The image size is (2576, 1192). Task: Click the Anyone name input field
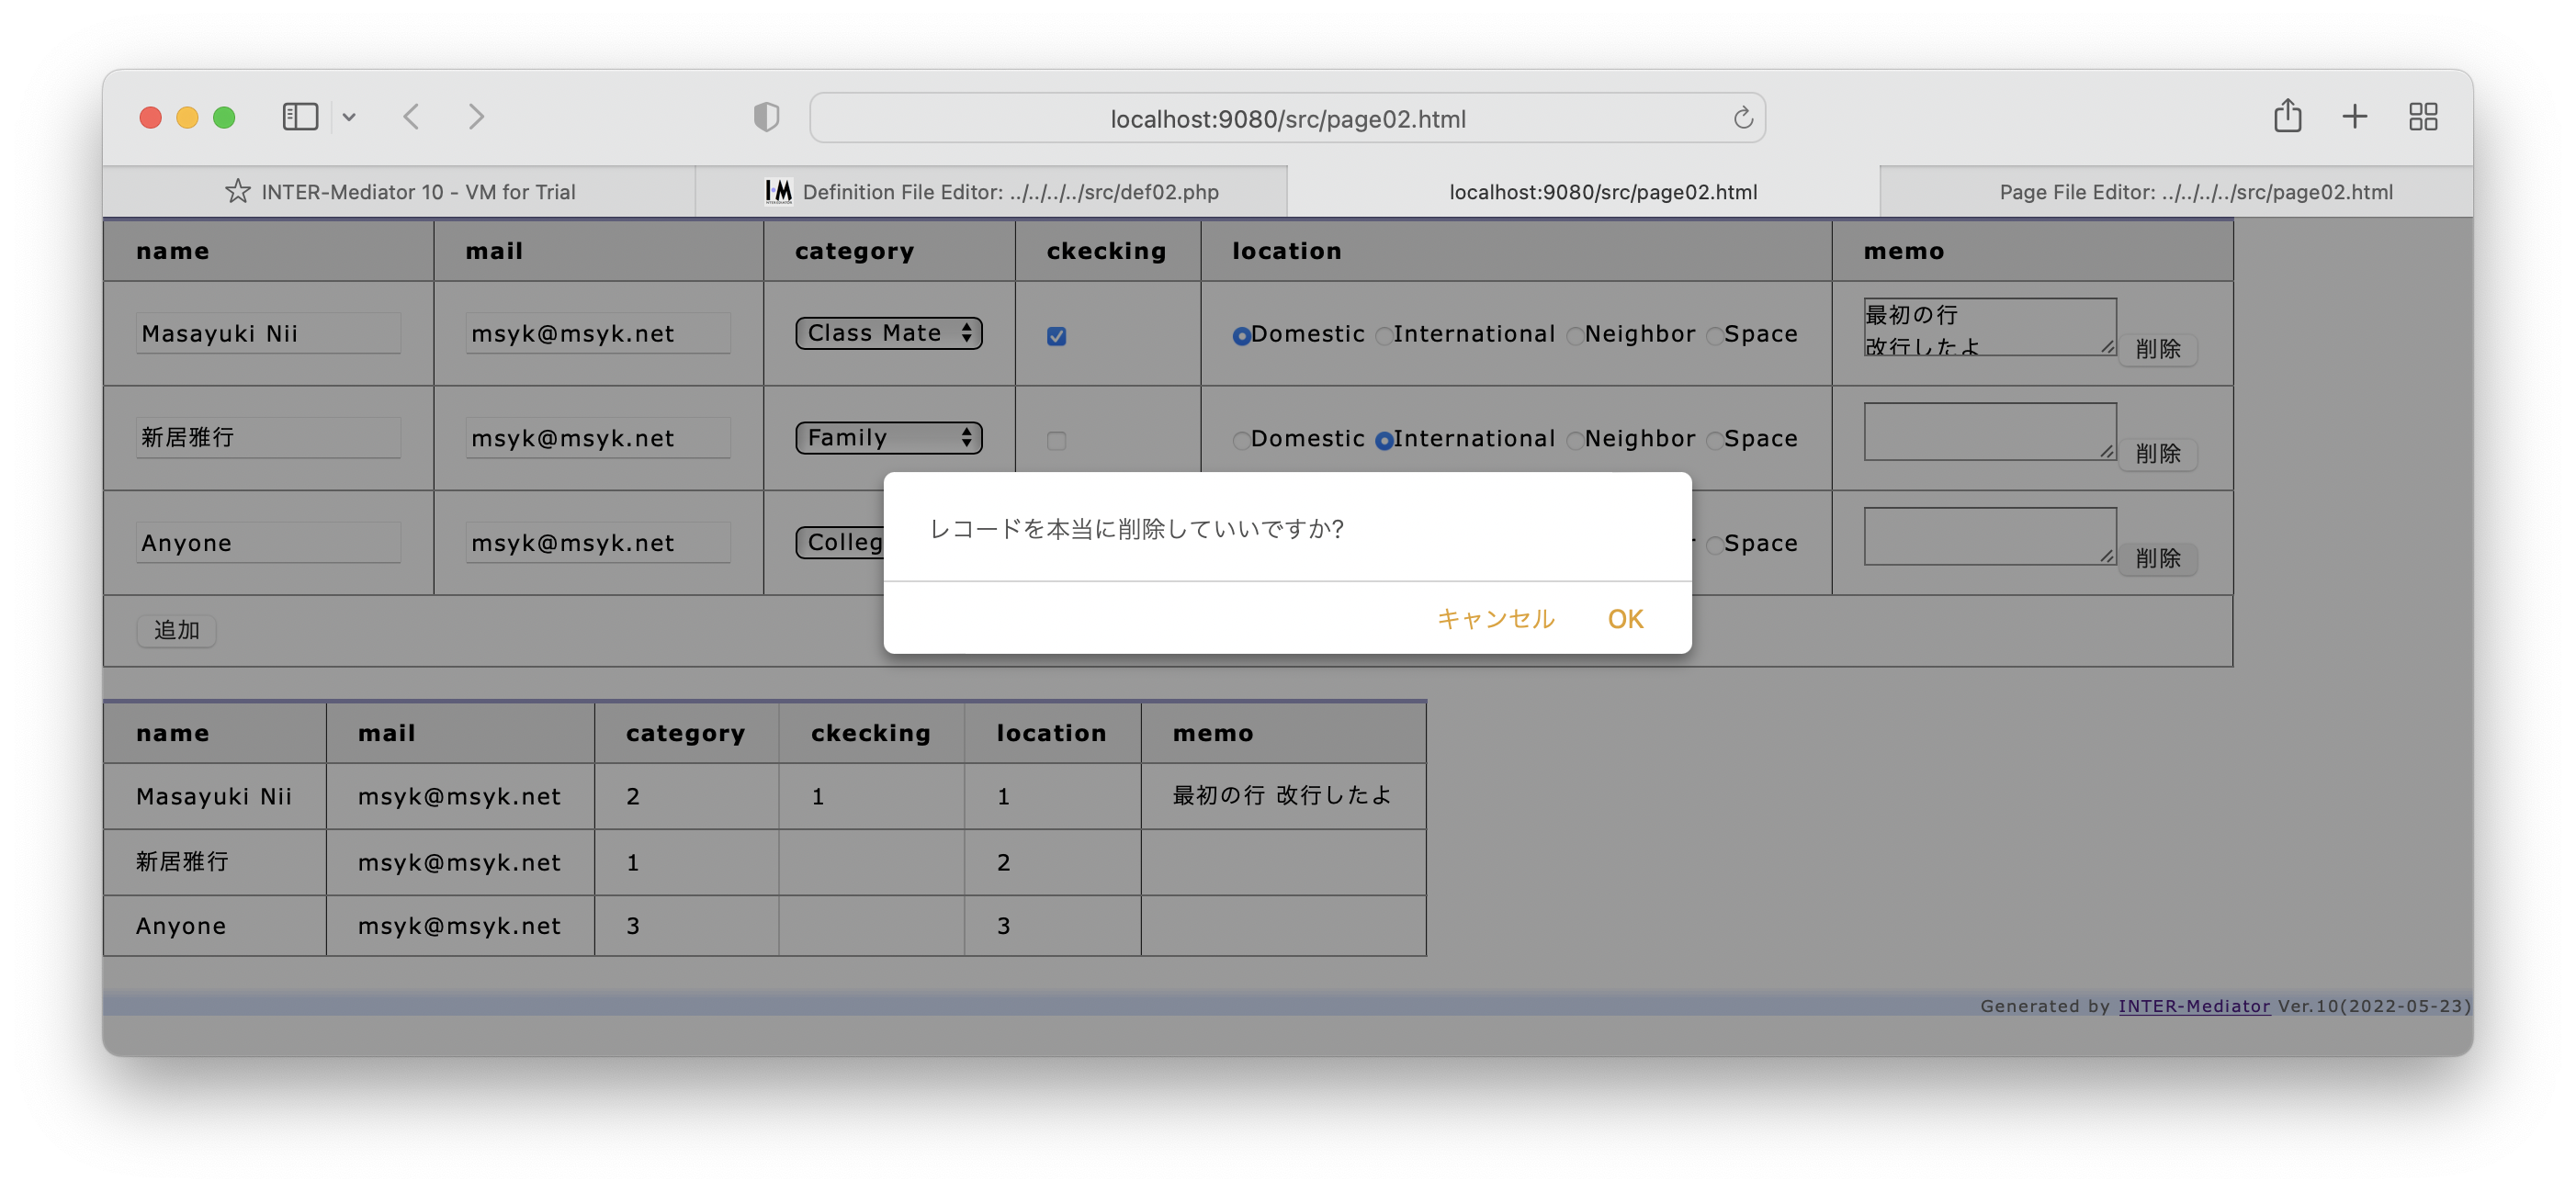(268, 542)
